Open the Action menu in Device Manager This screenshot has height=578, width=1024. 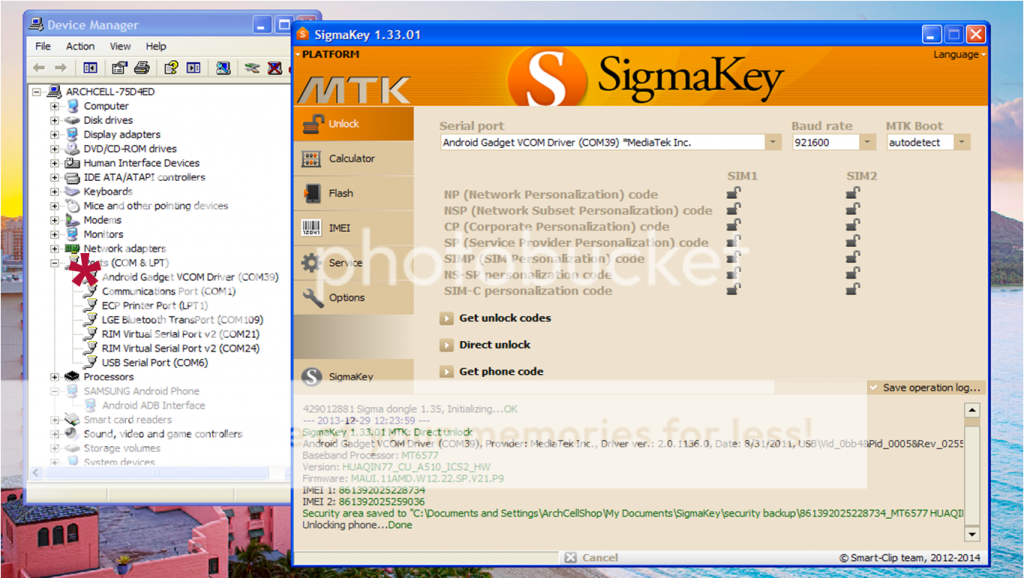(x=80, y=46)
